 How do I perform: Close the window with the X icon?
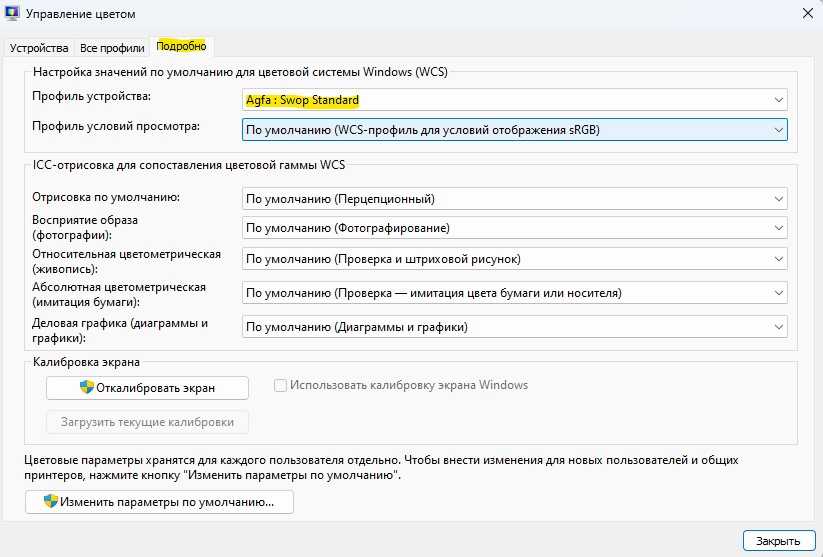[x=806, y=14]
